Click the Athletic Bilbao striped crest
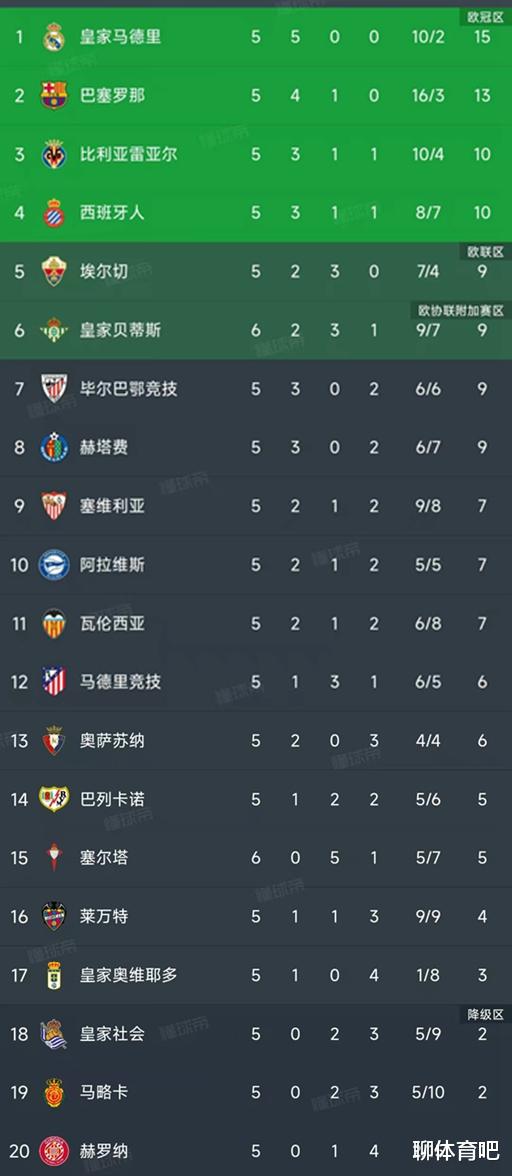 click(54, 388)
